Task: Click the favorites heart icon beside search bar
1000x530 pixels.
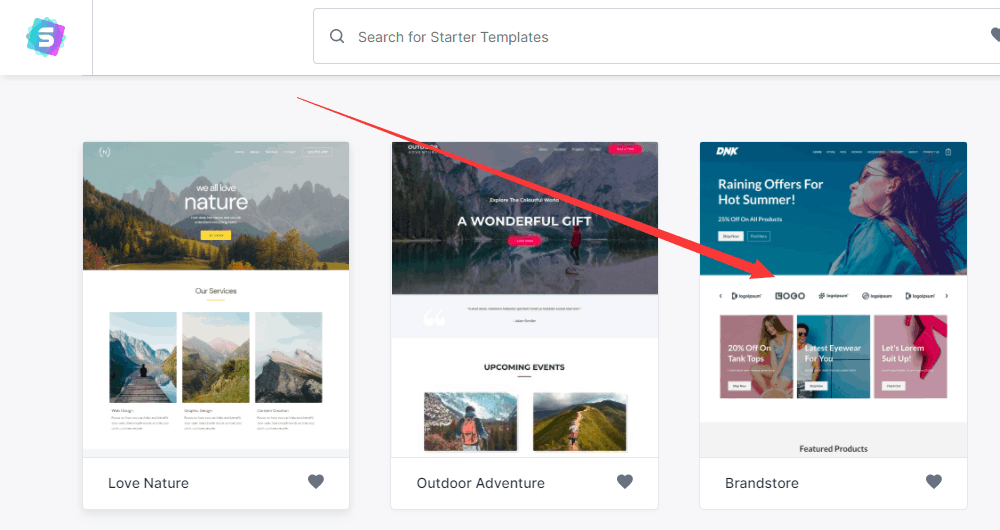Action: coord(994,37)
